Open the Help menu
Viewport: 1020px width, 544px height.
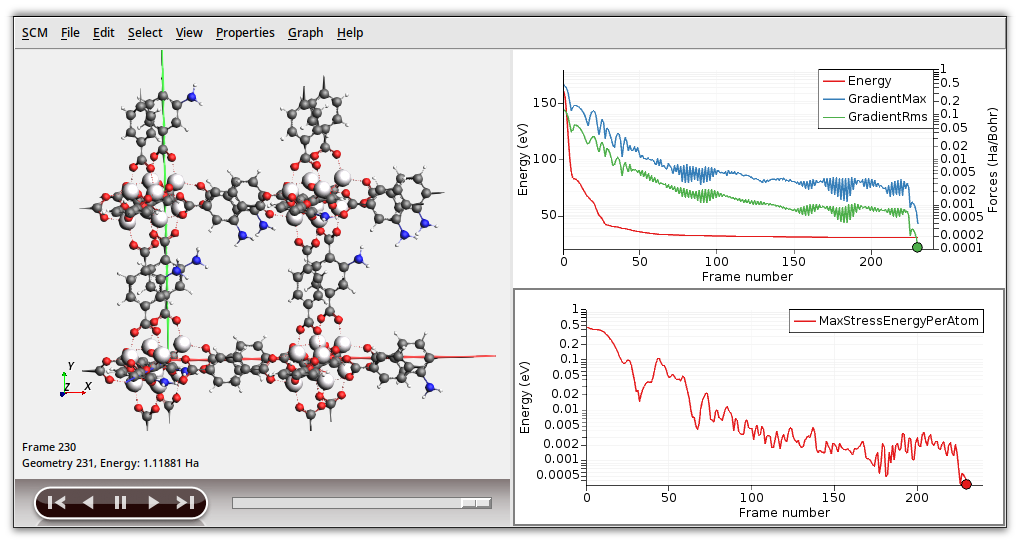point(350,33)
